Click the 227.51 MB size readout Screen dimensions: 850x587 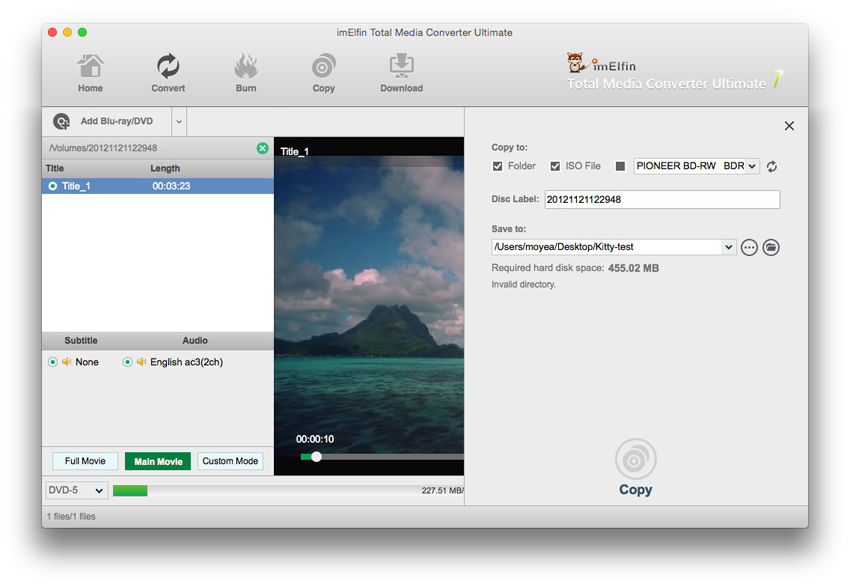pyautogui.click(x=442, y=491)
